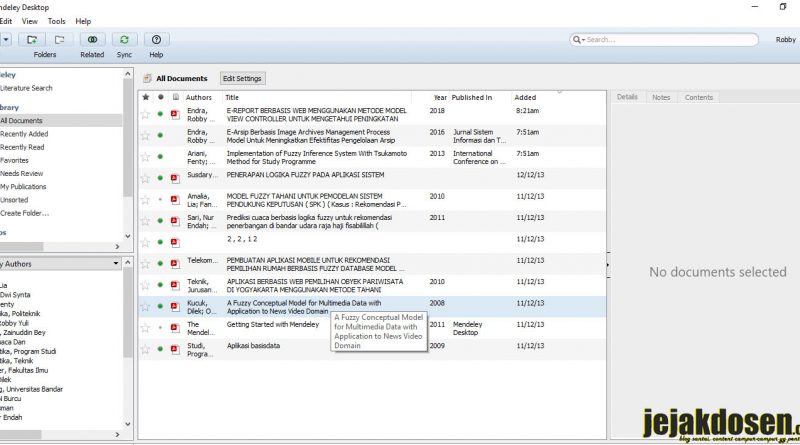The width and height of the screenshot is (800, 445).
Task: Open the Tools menu
Action: coord(57,21)
